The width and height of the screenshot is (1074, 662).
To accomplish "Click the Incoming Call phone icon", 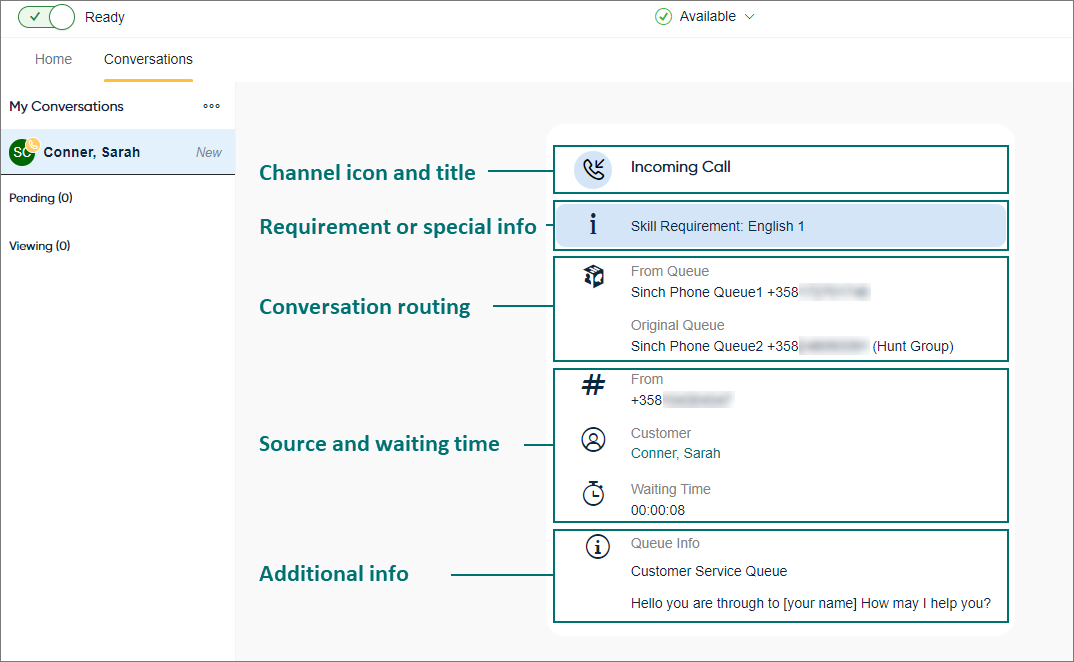I will click(x=593, y=169).
